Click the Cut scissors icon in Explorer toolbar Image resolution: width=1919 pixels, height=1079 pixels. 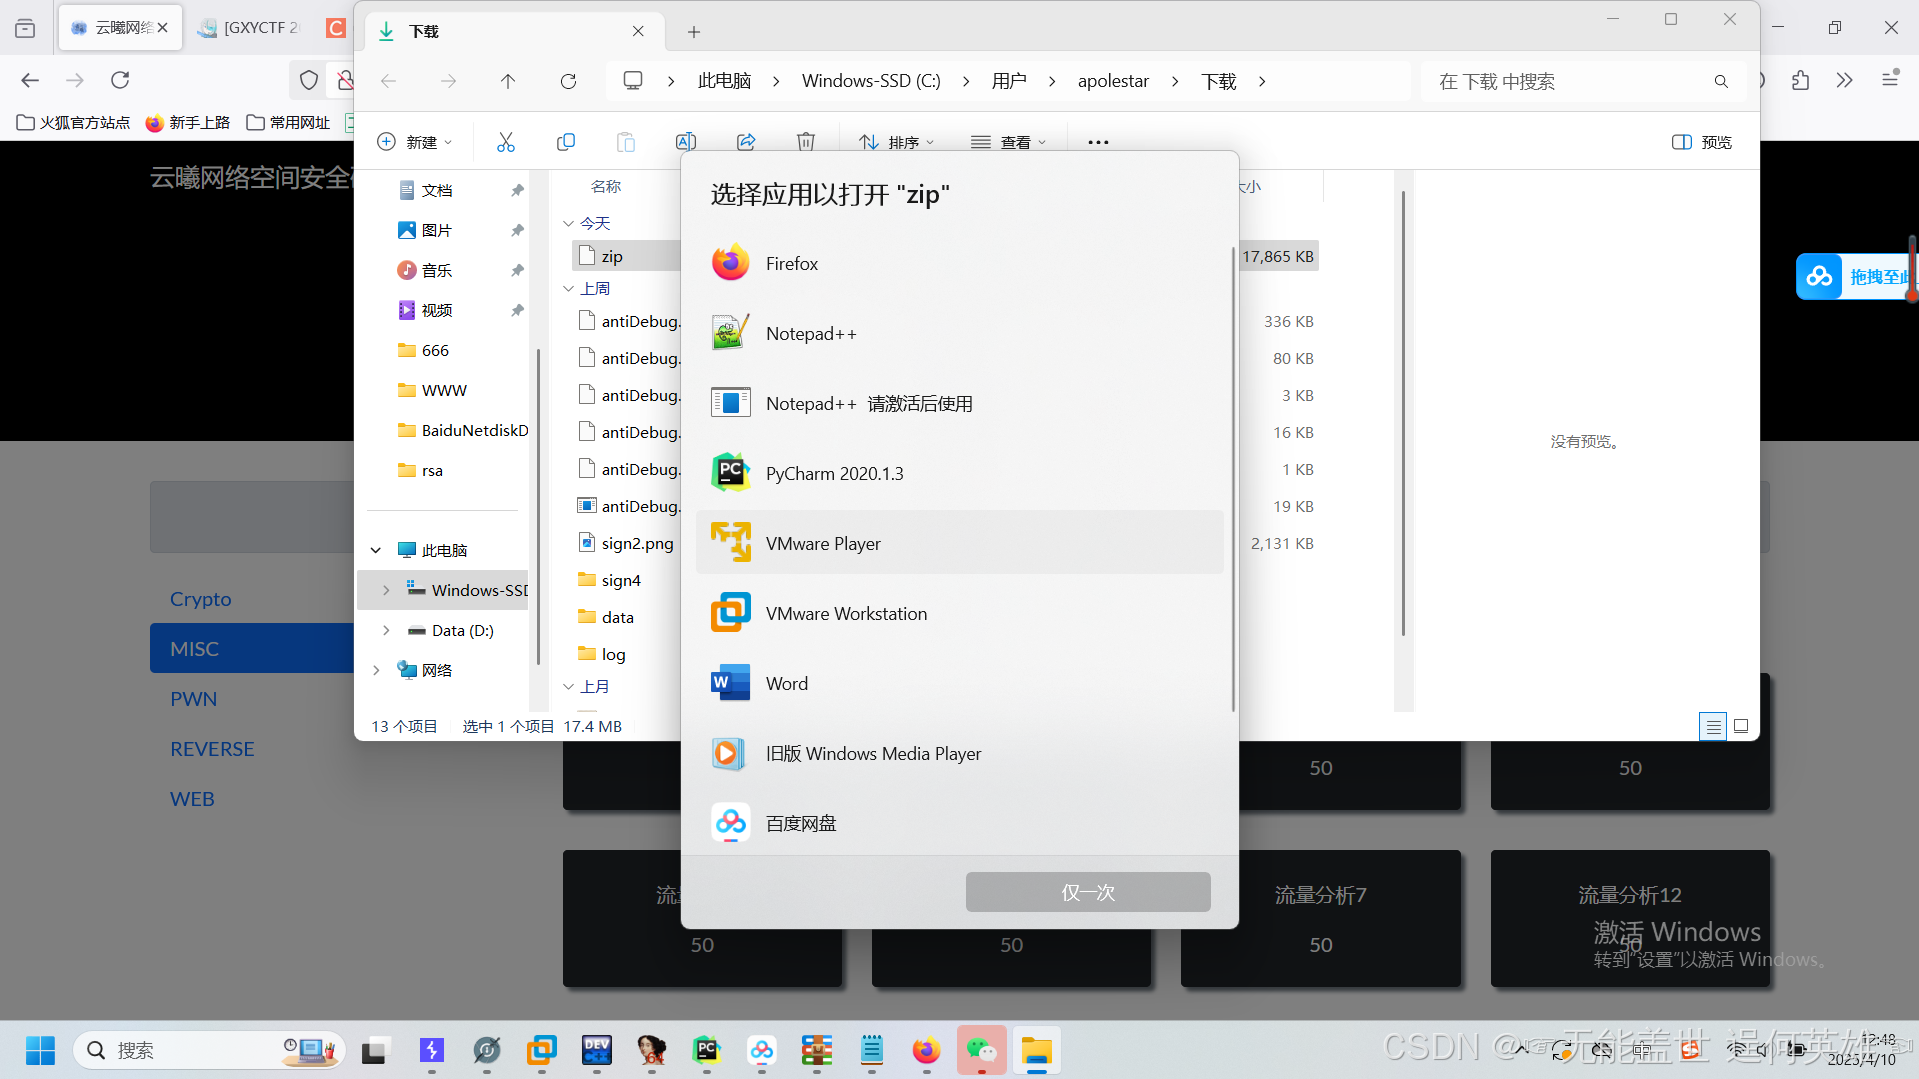tap(506, 142)
